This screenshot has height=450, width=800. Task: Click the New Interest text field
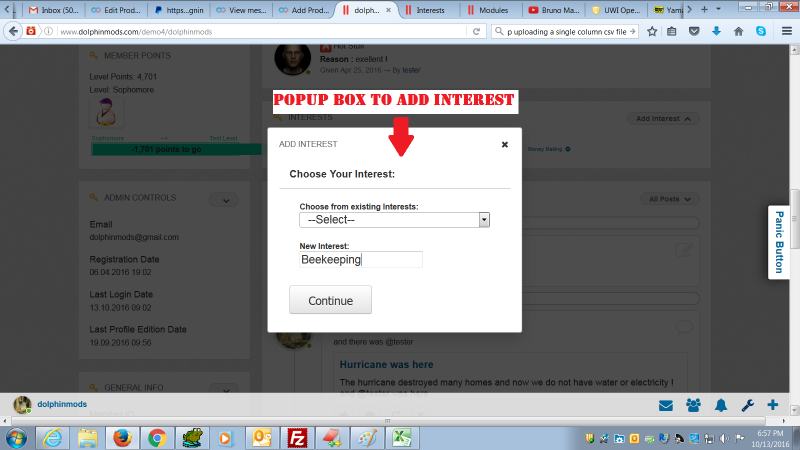[x=361, y=260]
